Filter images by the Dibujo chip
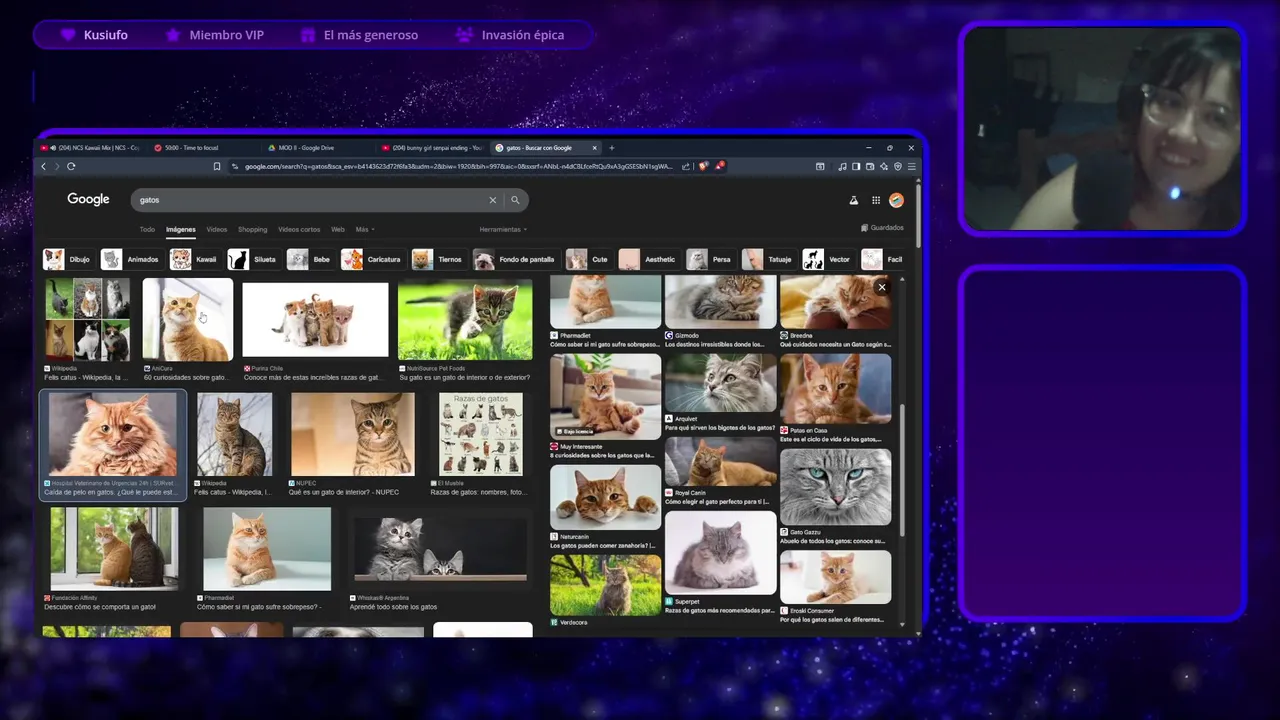This screenshot has height=720, width=1280. (67, 260)
